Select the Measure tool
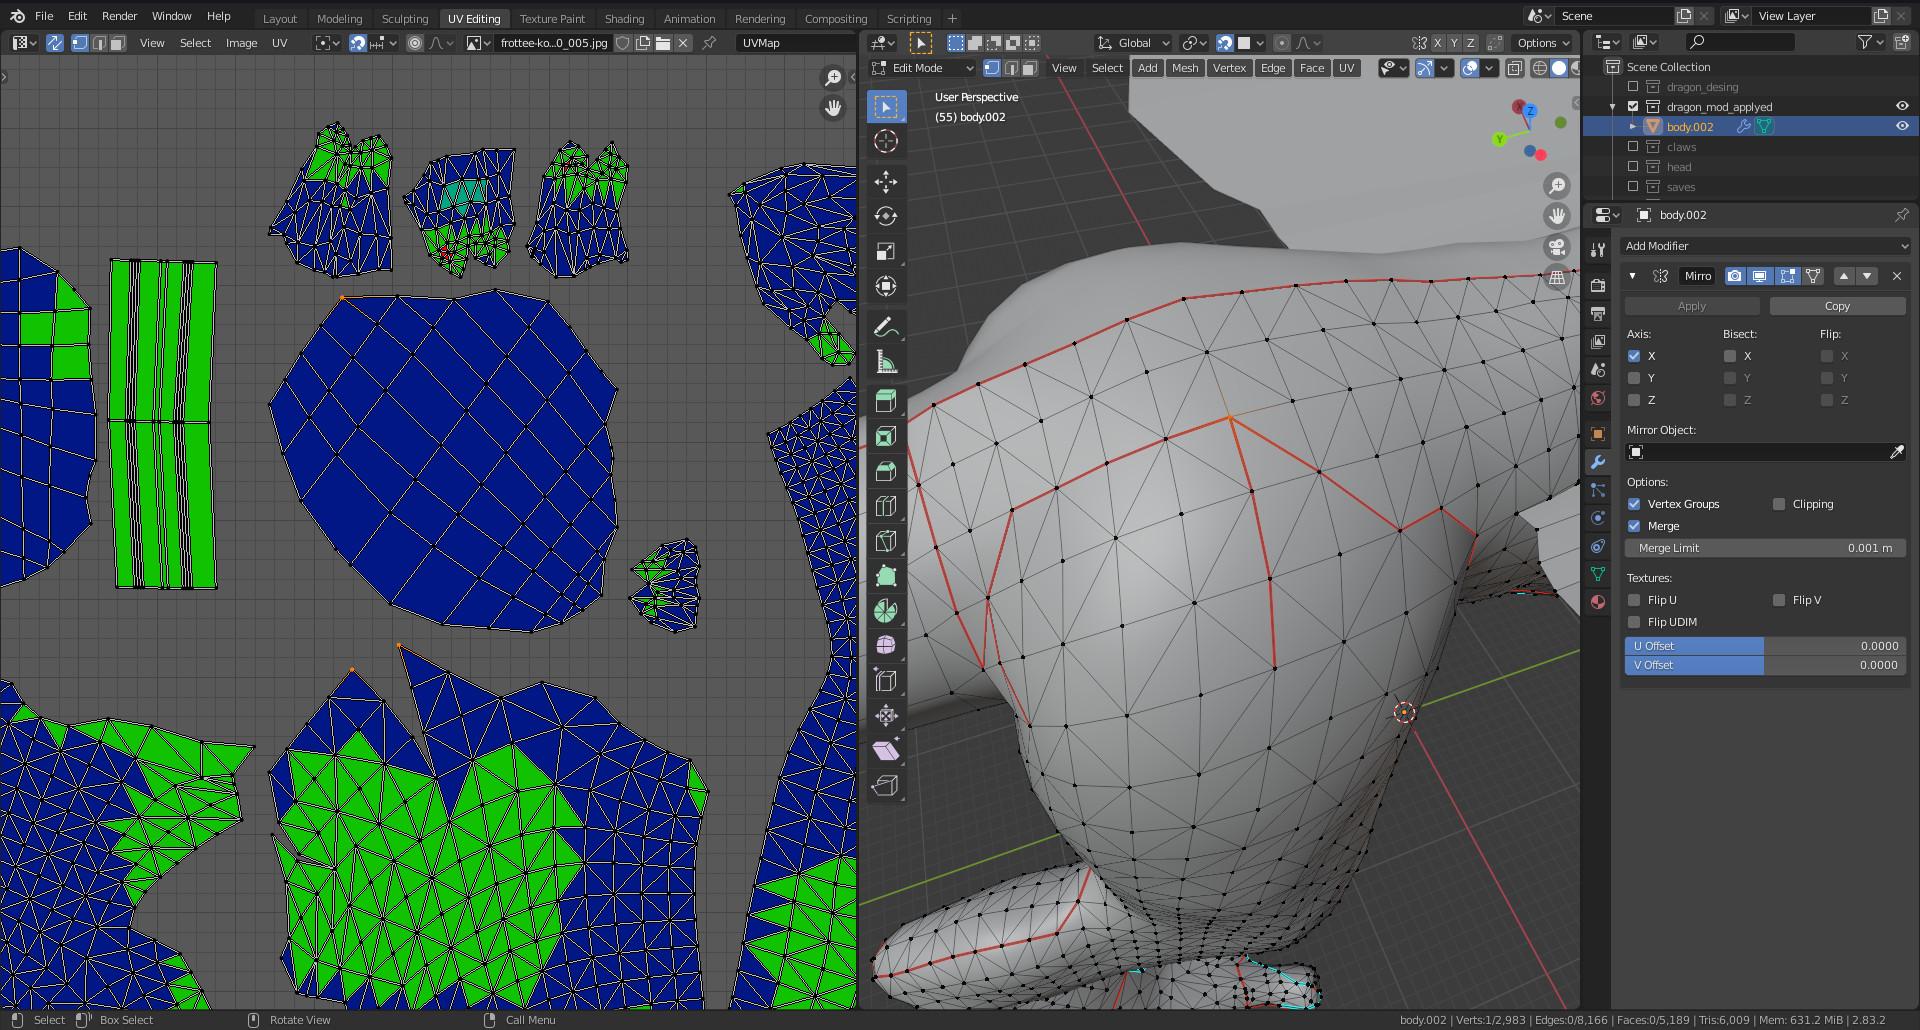 pyautogui.click(x=886, y=361)
